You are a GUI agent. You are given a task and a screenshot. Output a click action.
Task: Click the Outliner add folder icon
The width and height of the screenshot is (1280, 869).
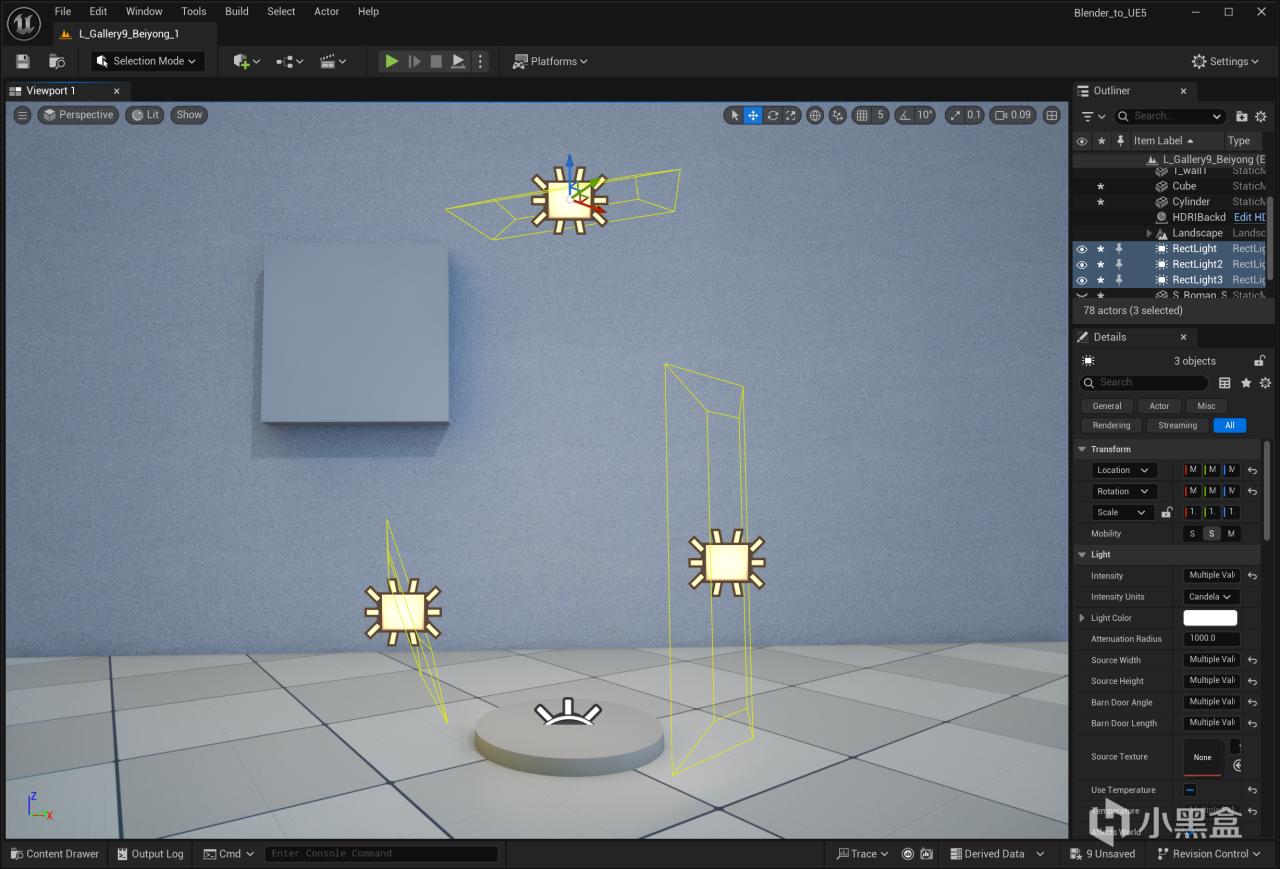[x=1241, y=116]
